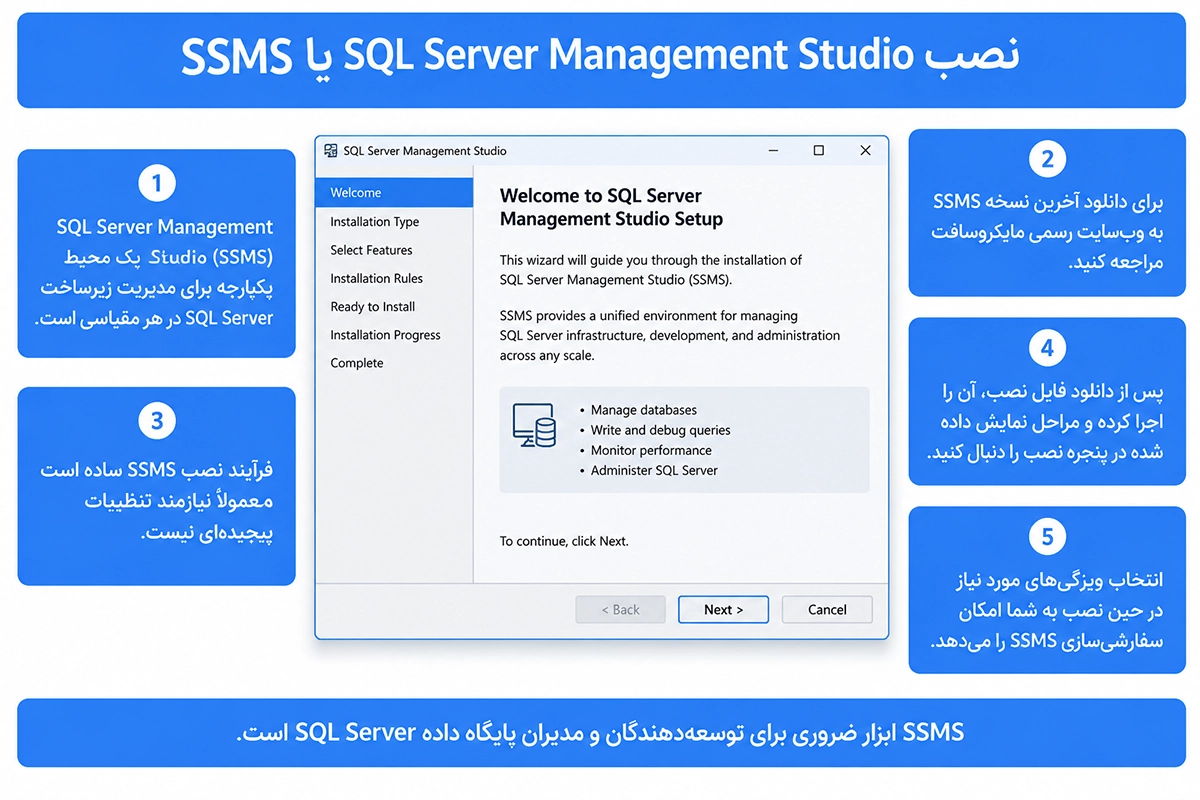
Task: Minimize the SSMS setup window
Action: click(773, 151)
